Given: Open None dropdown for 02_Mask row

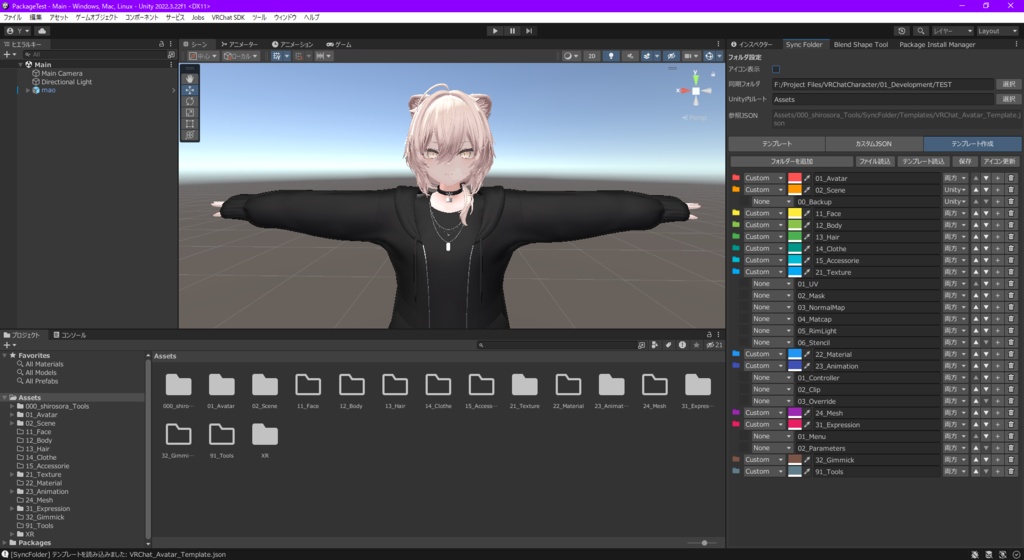Looking at the screenshot, I should coord(772,296).
